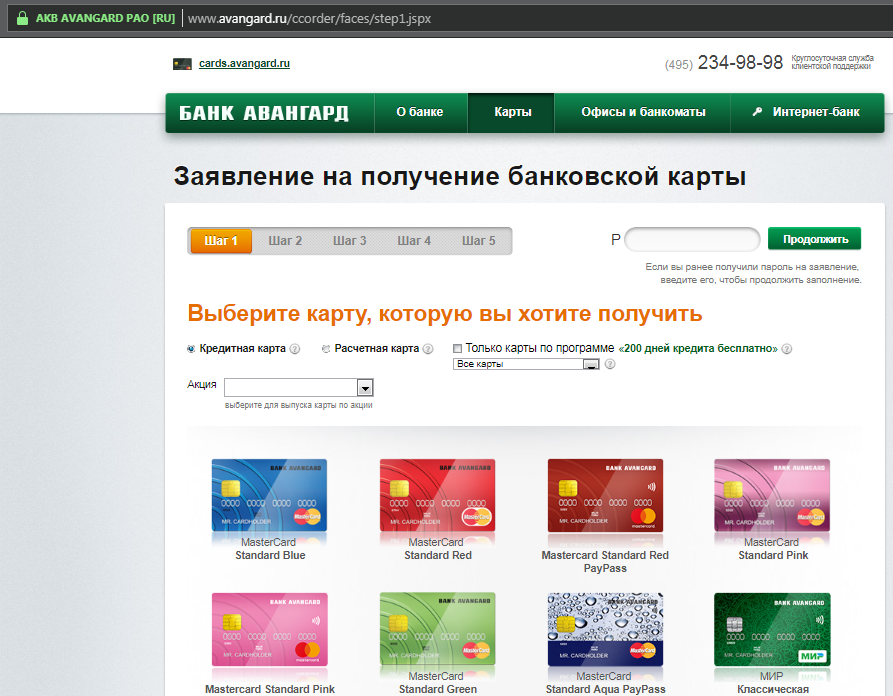
Task: Choose the МИР Классическая card image
Action: click(x=772, y=629)
